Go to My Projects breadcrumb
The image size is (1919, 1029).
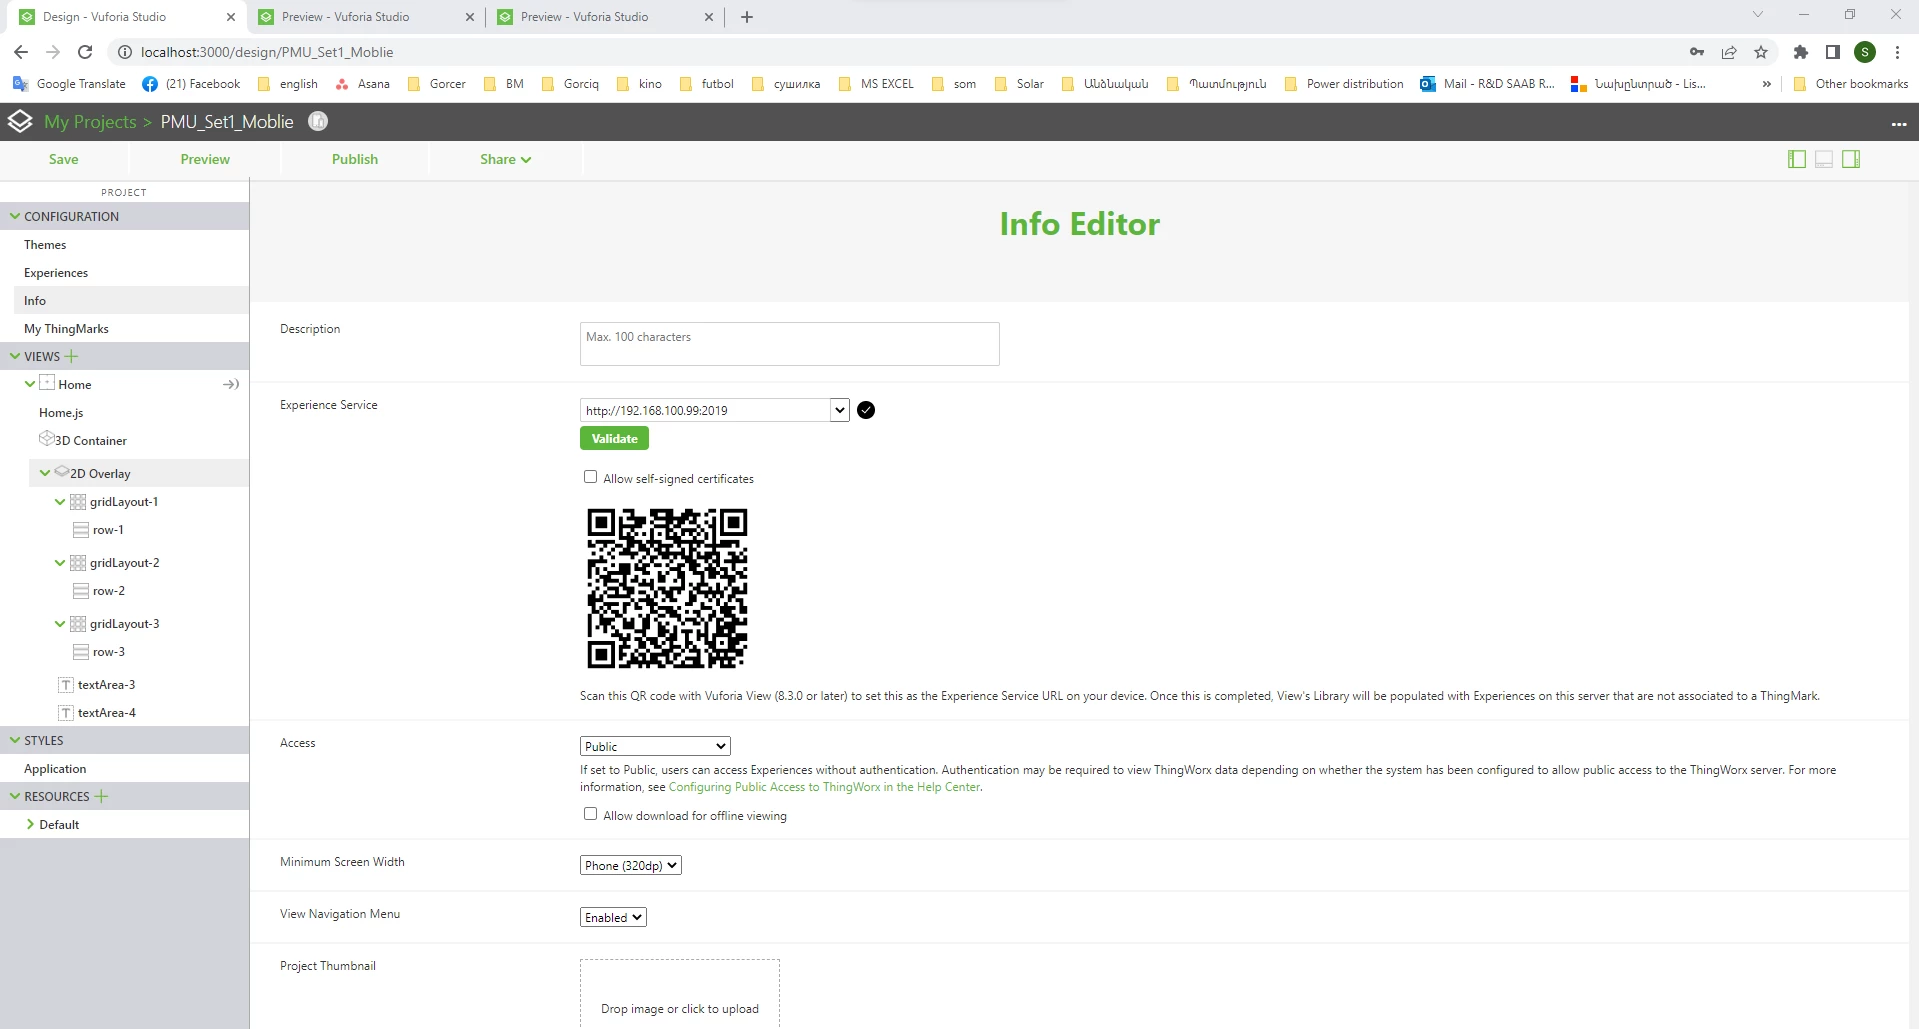90,121
